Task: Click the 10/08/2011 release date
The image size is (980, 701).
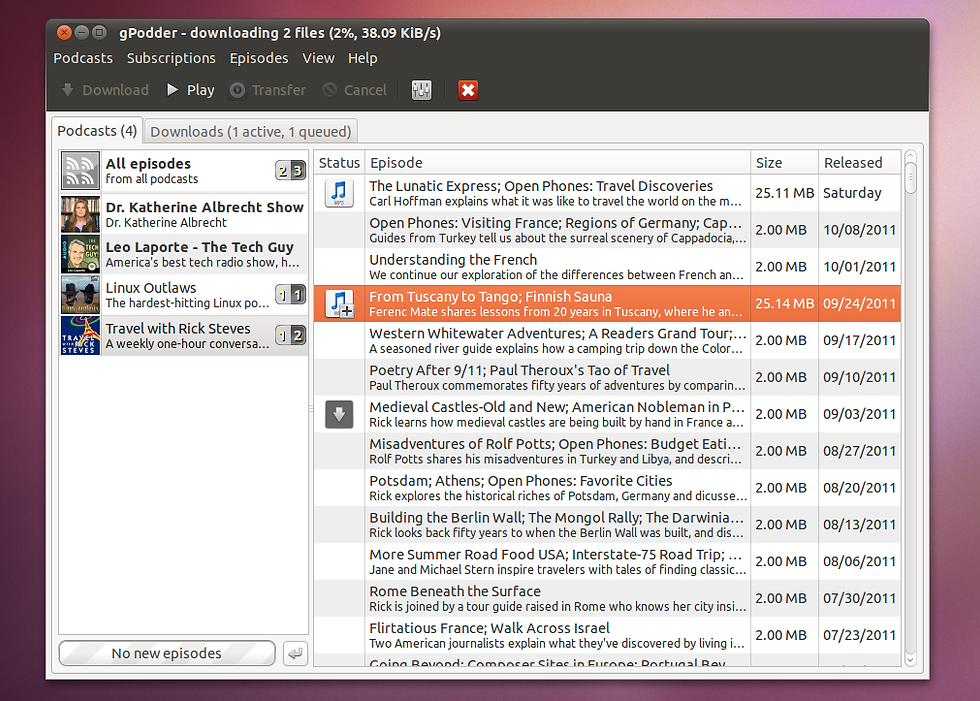Action: 859,230
